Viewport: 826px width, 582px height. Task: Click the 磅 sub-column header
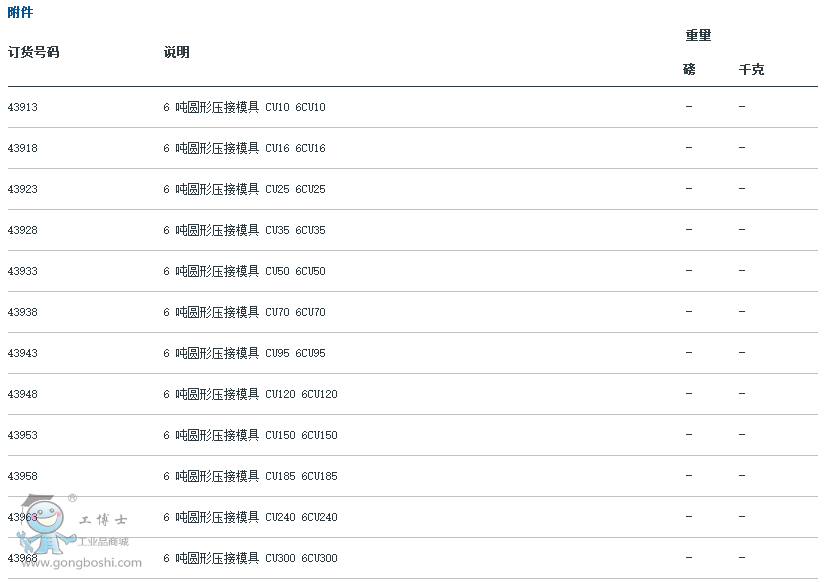coord(689,70)
